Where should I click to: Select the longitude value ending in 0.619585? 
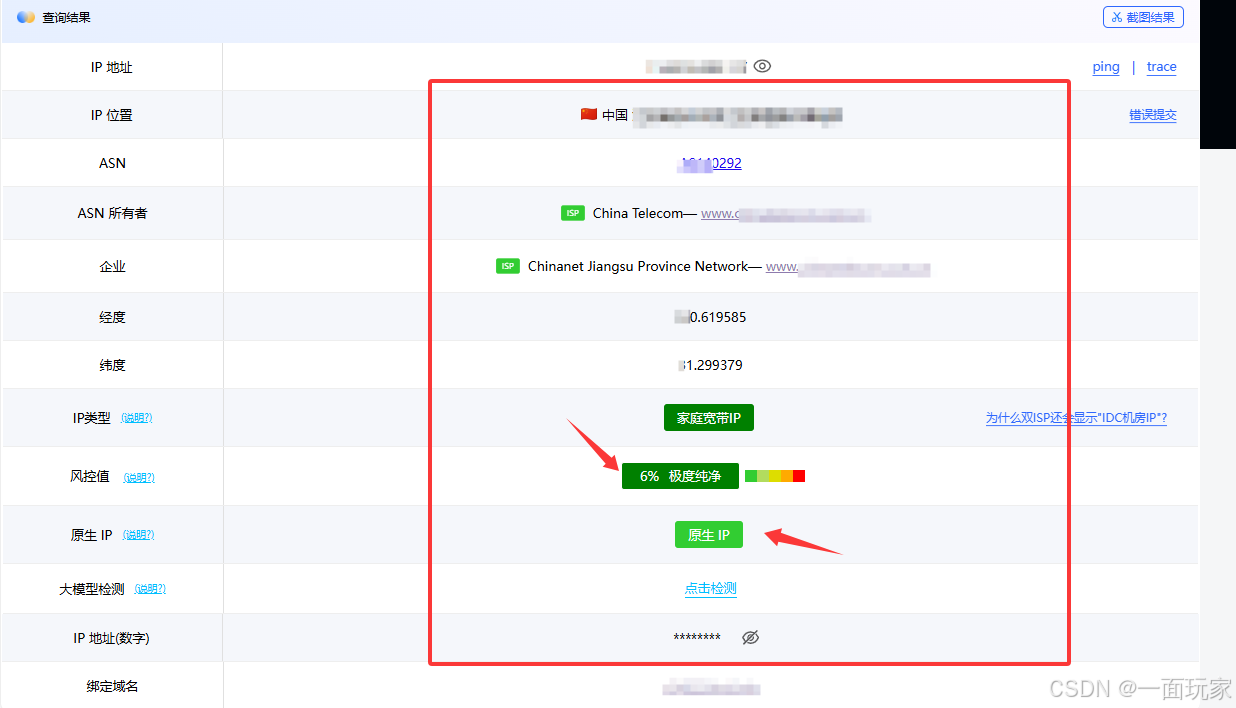711,317
